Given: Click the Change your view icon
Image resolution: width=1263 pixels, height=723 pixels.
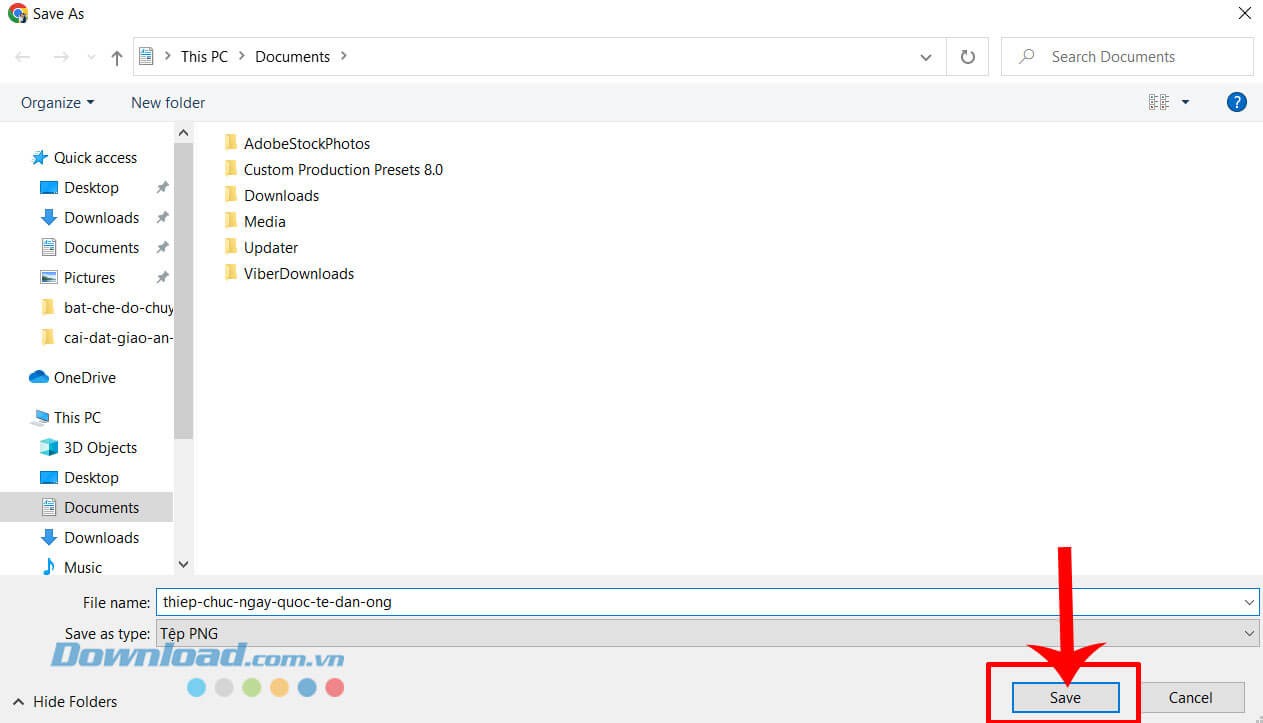Looking at the screenshot, I should click(1159, 102).
